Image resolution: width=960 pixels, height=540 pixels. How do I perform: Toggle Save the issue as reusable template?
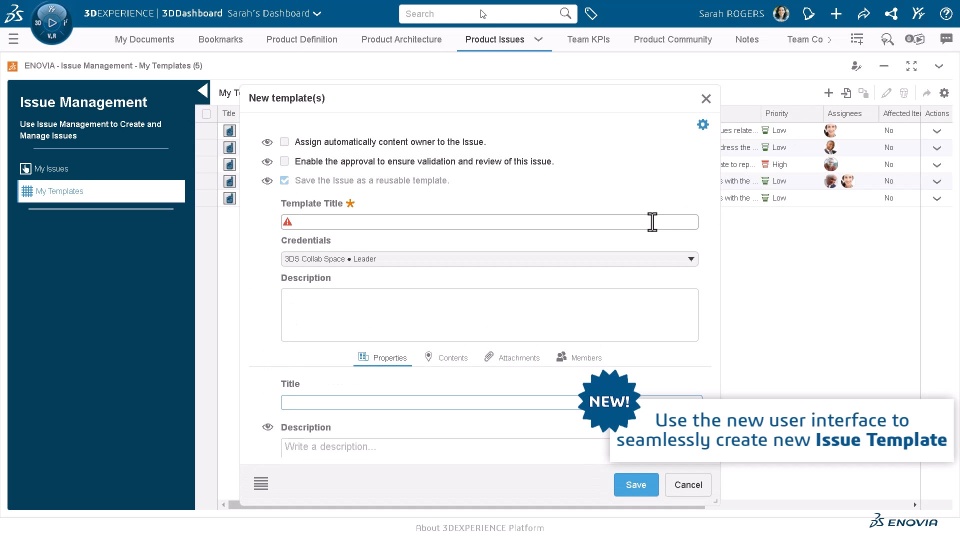(285, 181)
